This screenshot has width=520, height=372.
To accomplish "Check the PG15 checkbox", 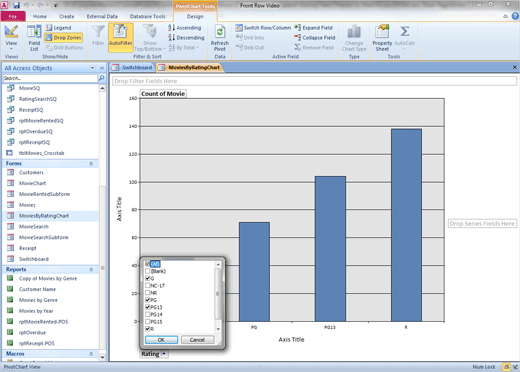I will coord(148,322).
